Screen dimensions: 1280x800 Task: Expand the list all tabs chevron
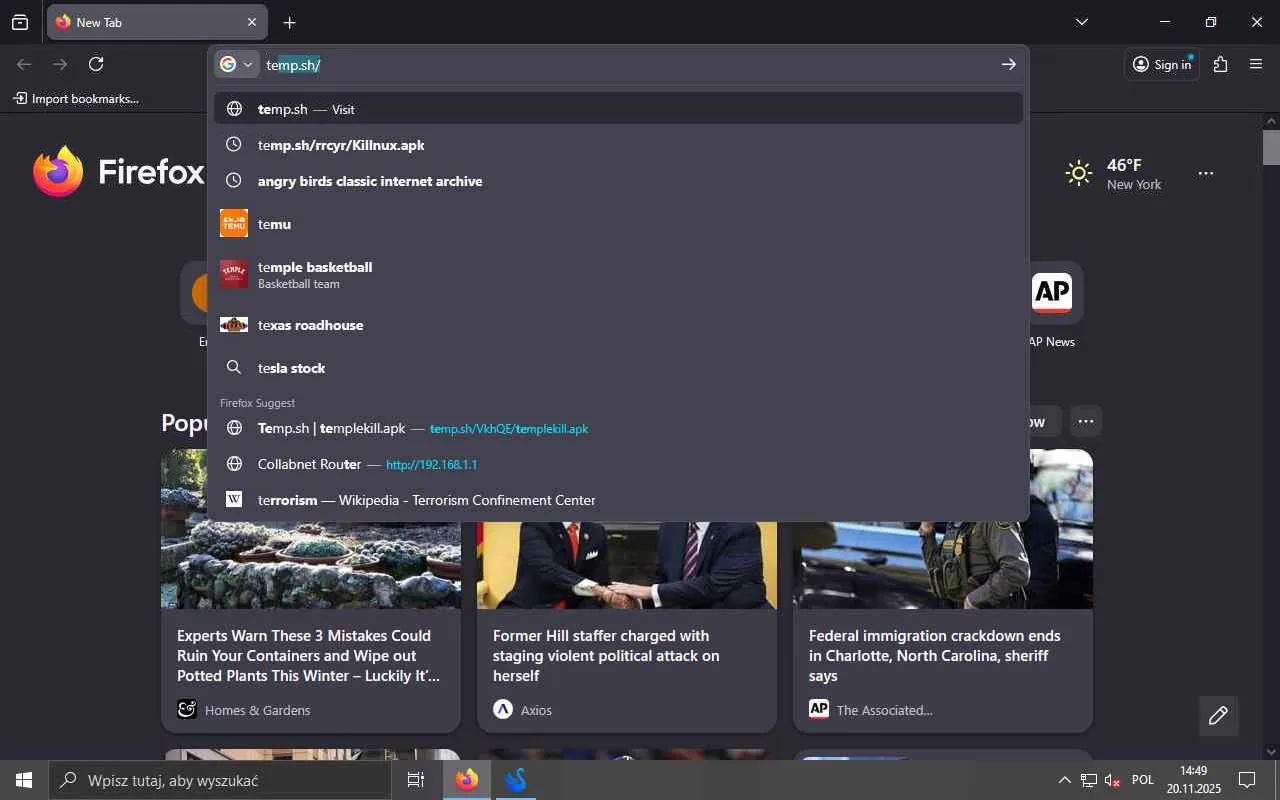(x=1081, y=22)
